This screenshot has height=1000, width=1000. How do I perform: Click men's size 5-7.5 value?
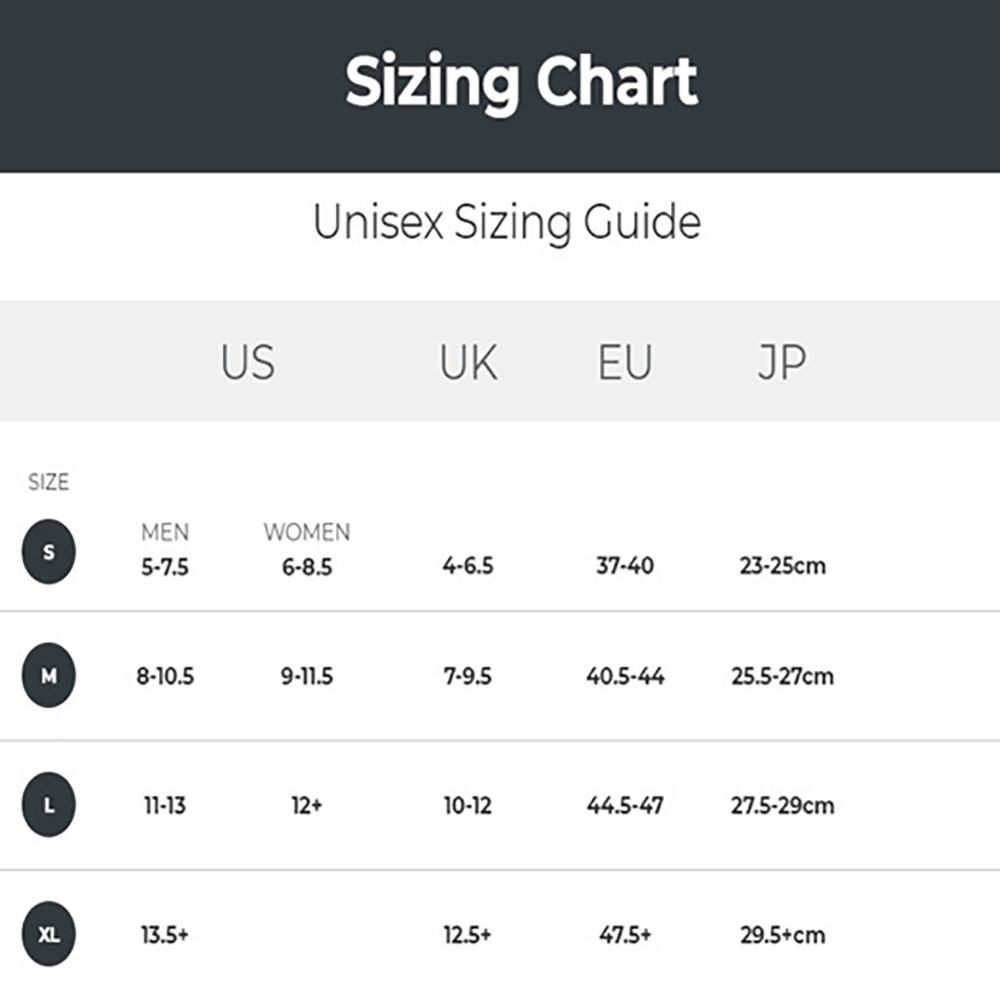point(165,567)
